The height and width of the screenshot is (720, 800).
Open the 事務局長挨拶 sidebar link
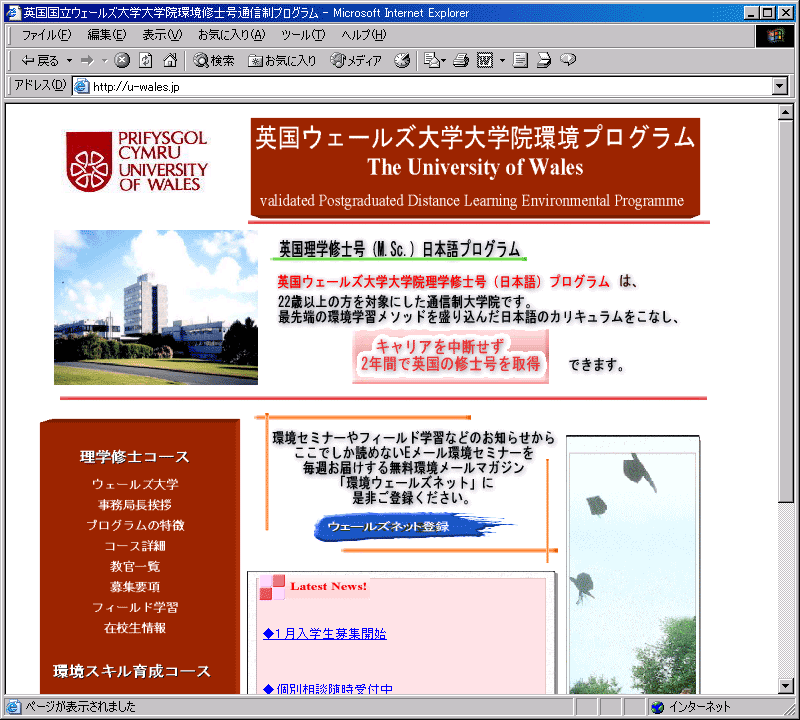coord(135,505)
